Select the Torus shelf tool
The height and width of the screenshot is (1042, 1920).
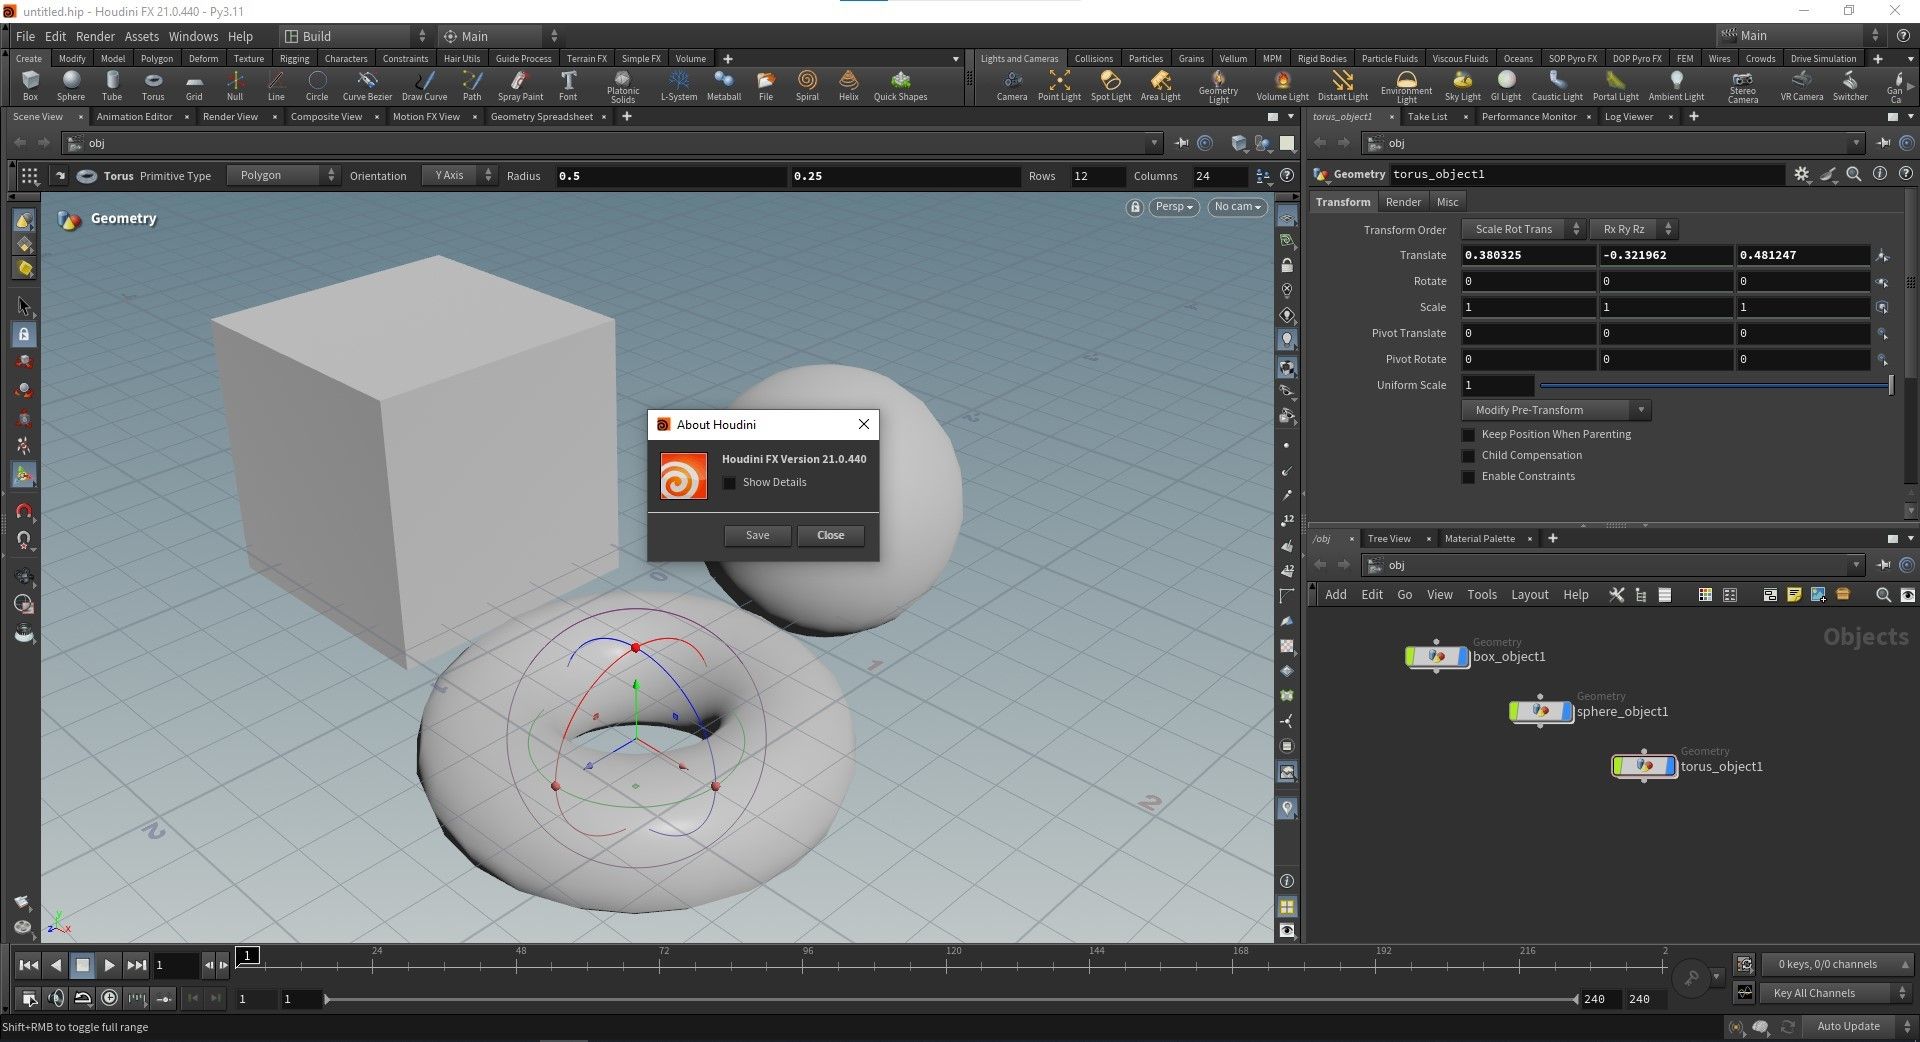pos(152,85)
